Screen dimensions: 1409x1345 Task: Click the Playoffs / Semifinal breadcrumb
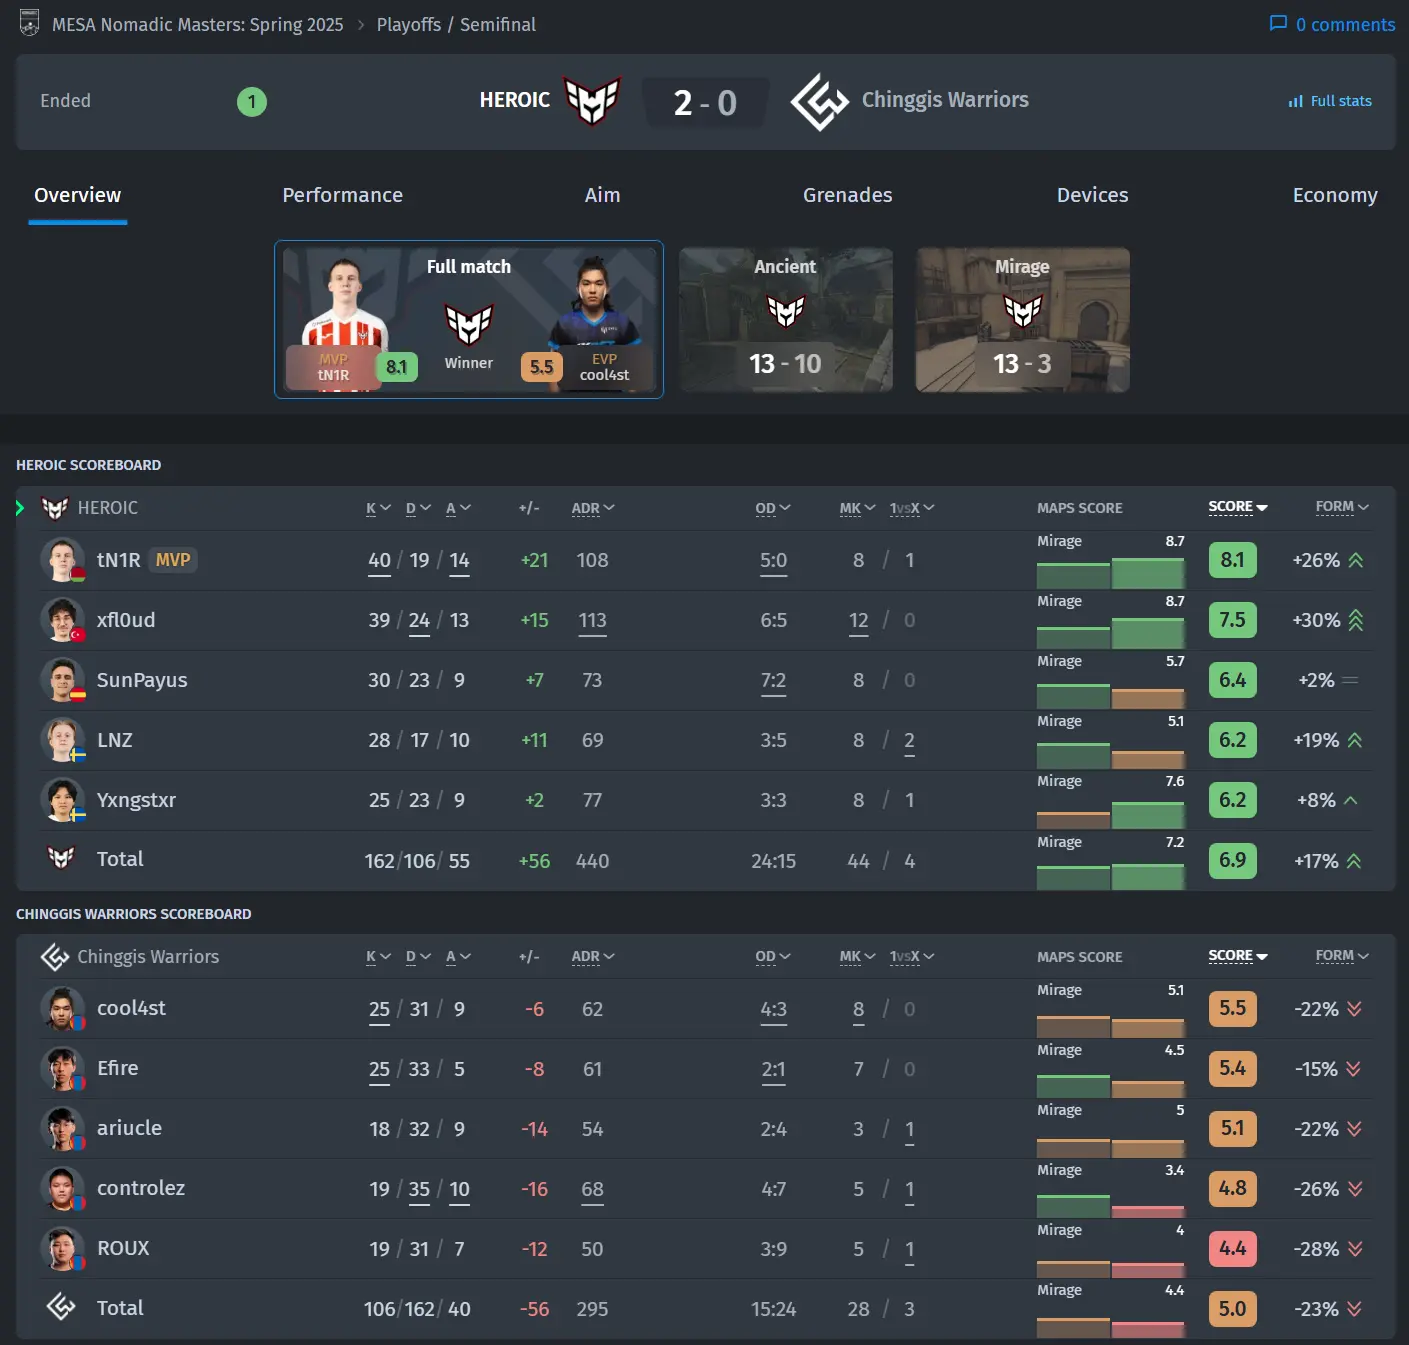tap(456, 24)
